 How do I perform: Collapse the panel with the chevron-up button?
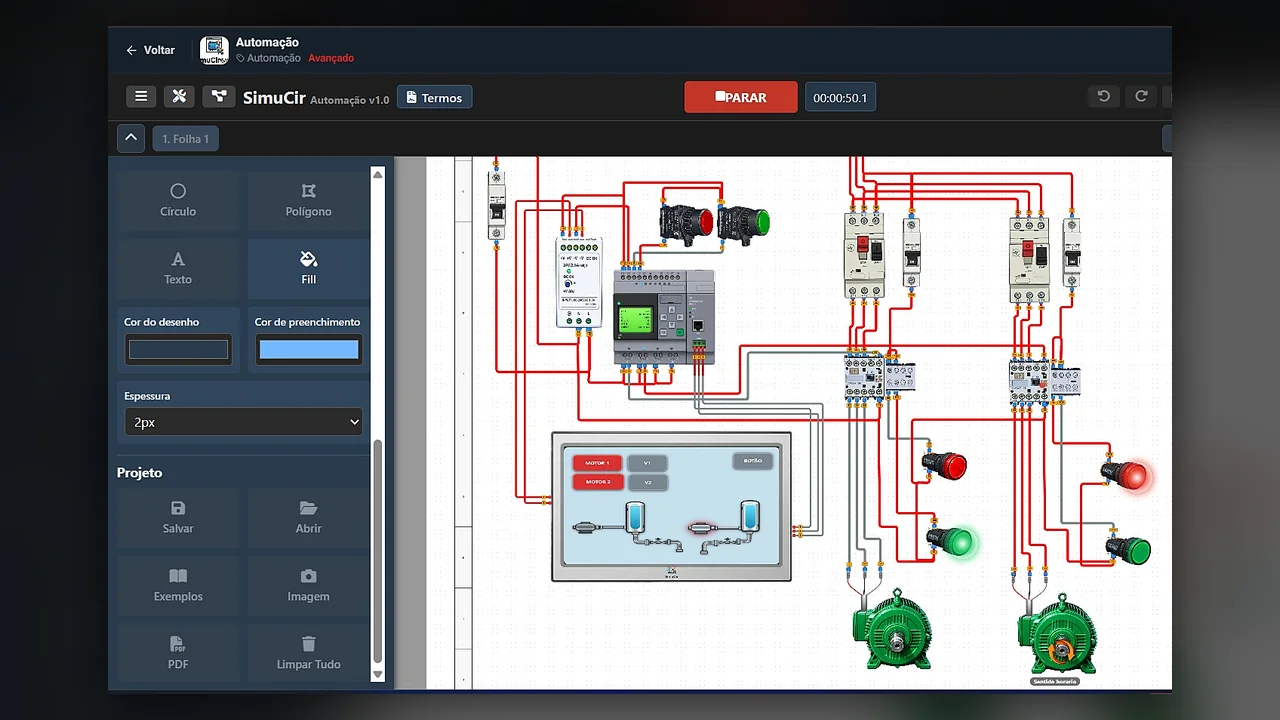pyautogui.click(x=131, y=138)
